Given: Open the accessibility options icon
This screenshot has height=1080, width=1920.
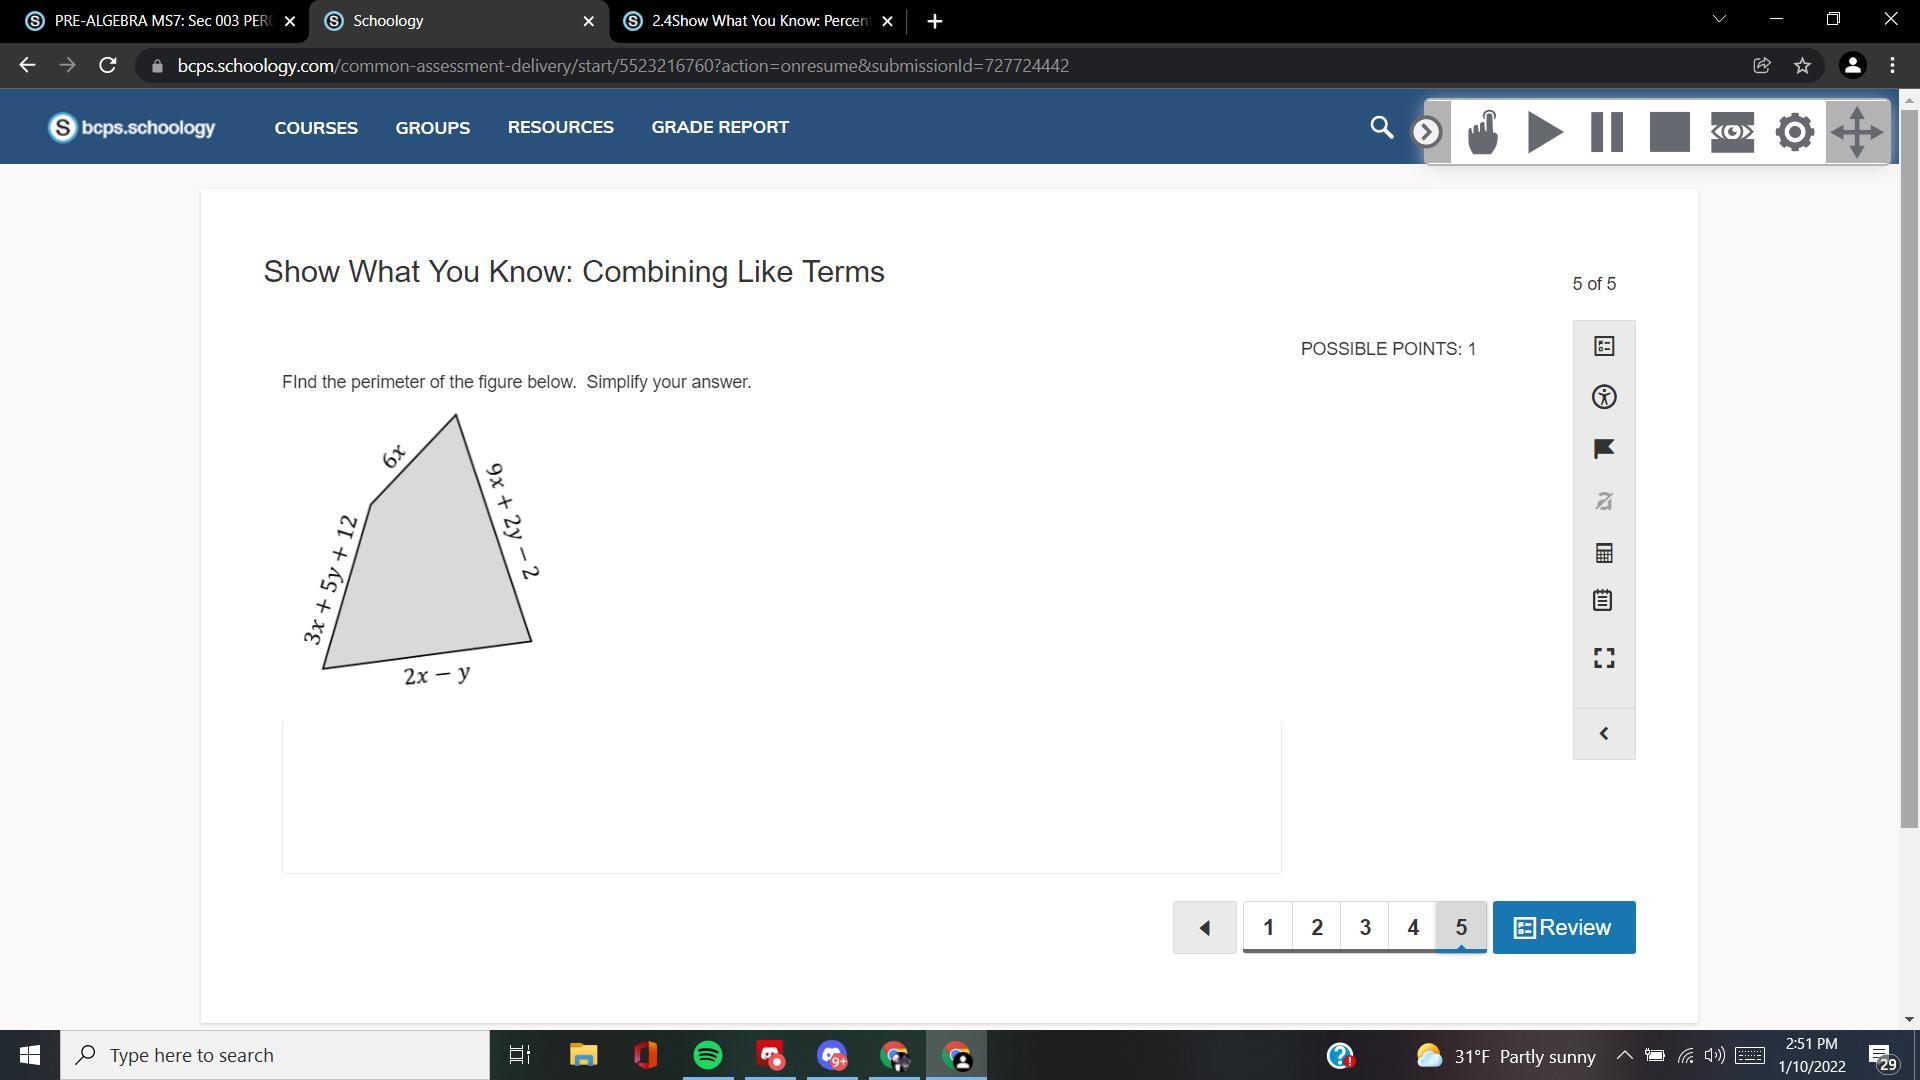Looking at the screenshot, I should coord(1604,397).
